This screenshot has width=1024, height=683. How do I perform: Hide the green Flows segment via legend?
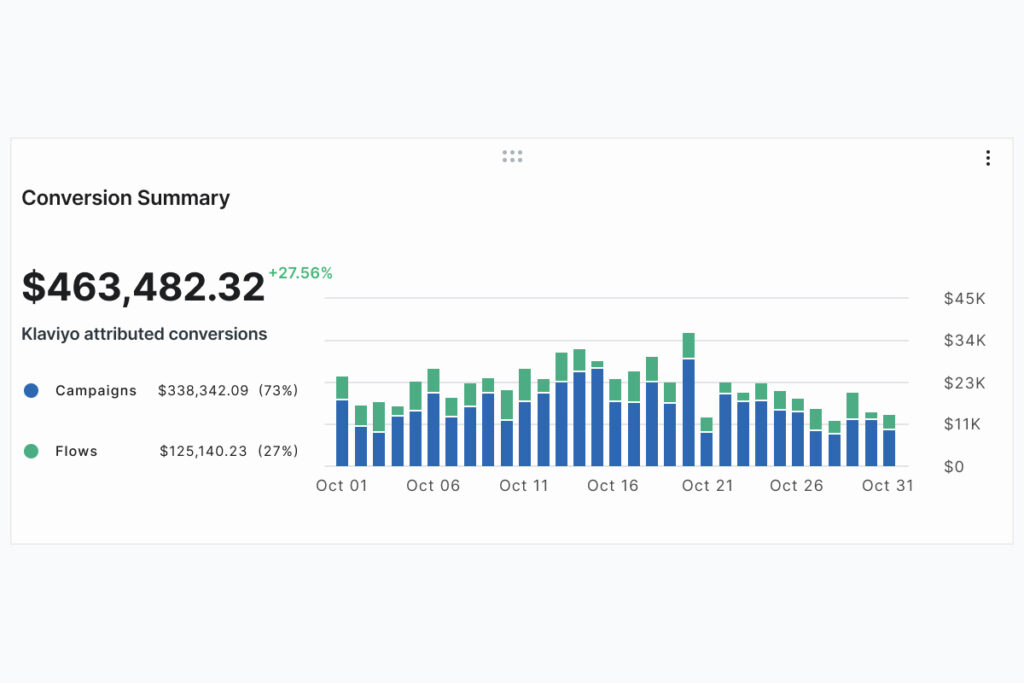pos(30,451)
